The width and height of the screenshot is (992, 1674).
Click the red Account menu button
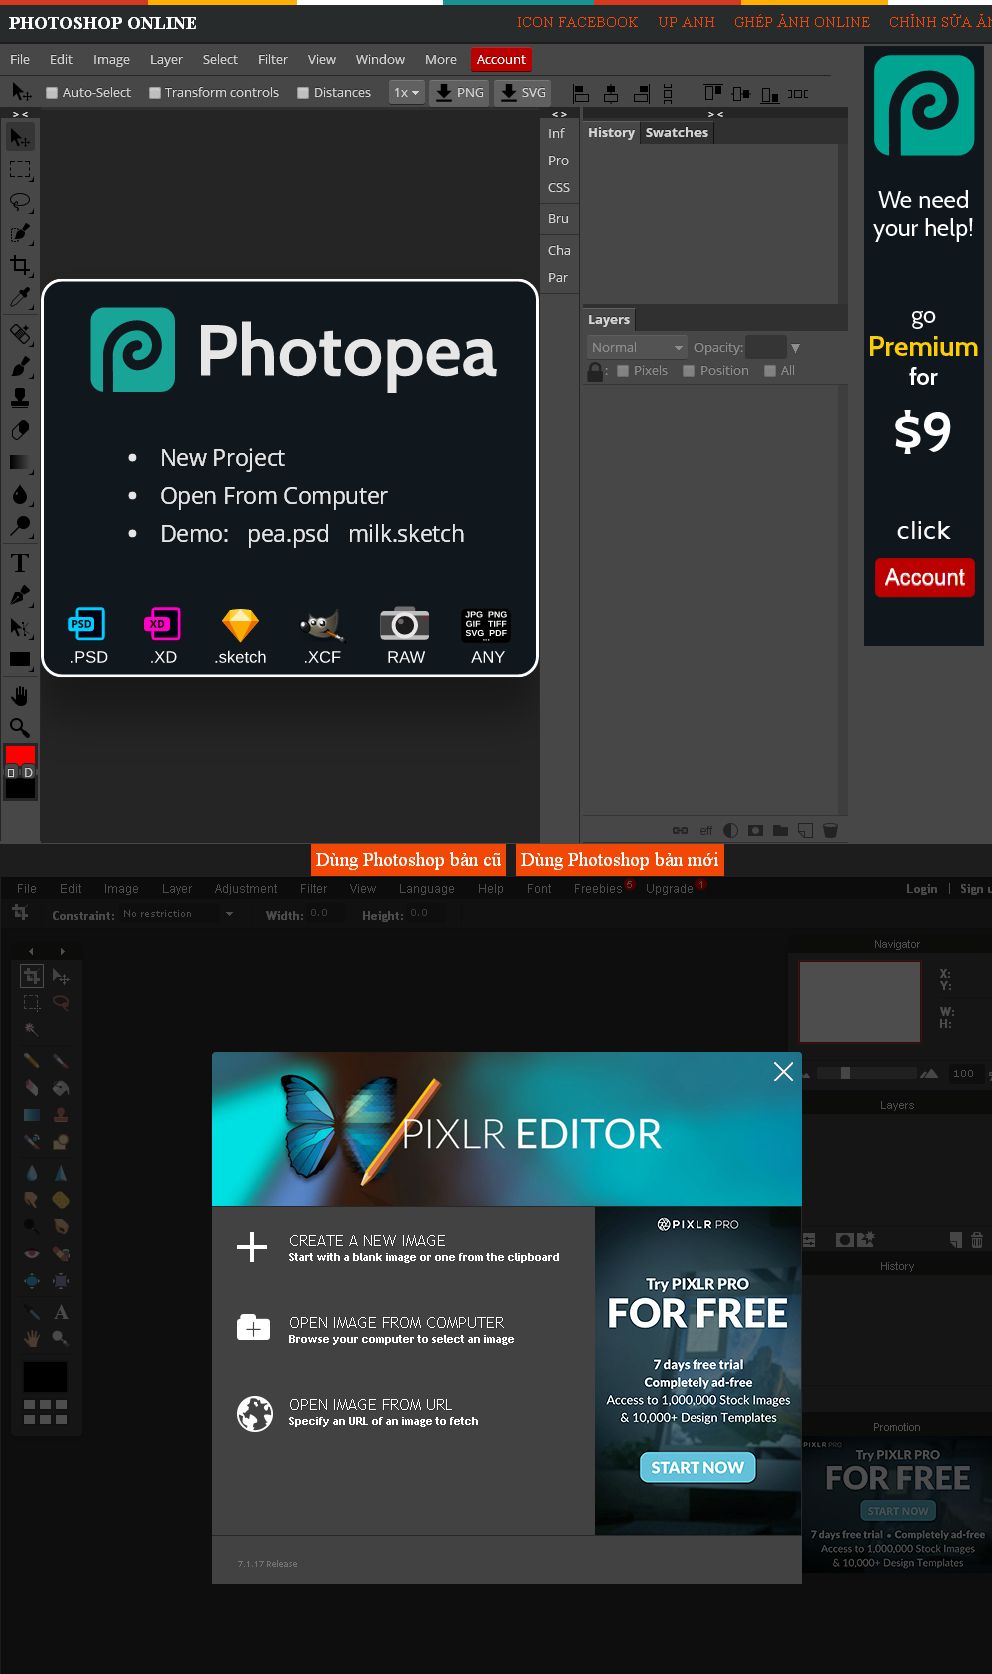[501, 60]
